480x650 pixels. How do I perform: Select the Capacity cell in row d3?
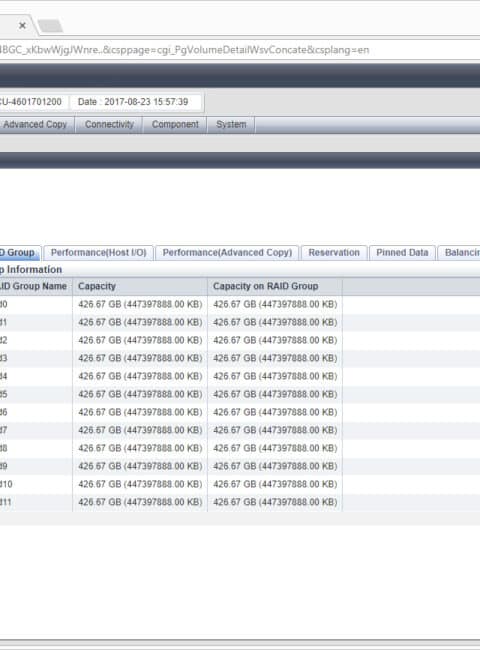point(140,358)
